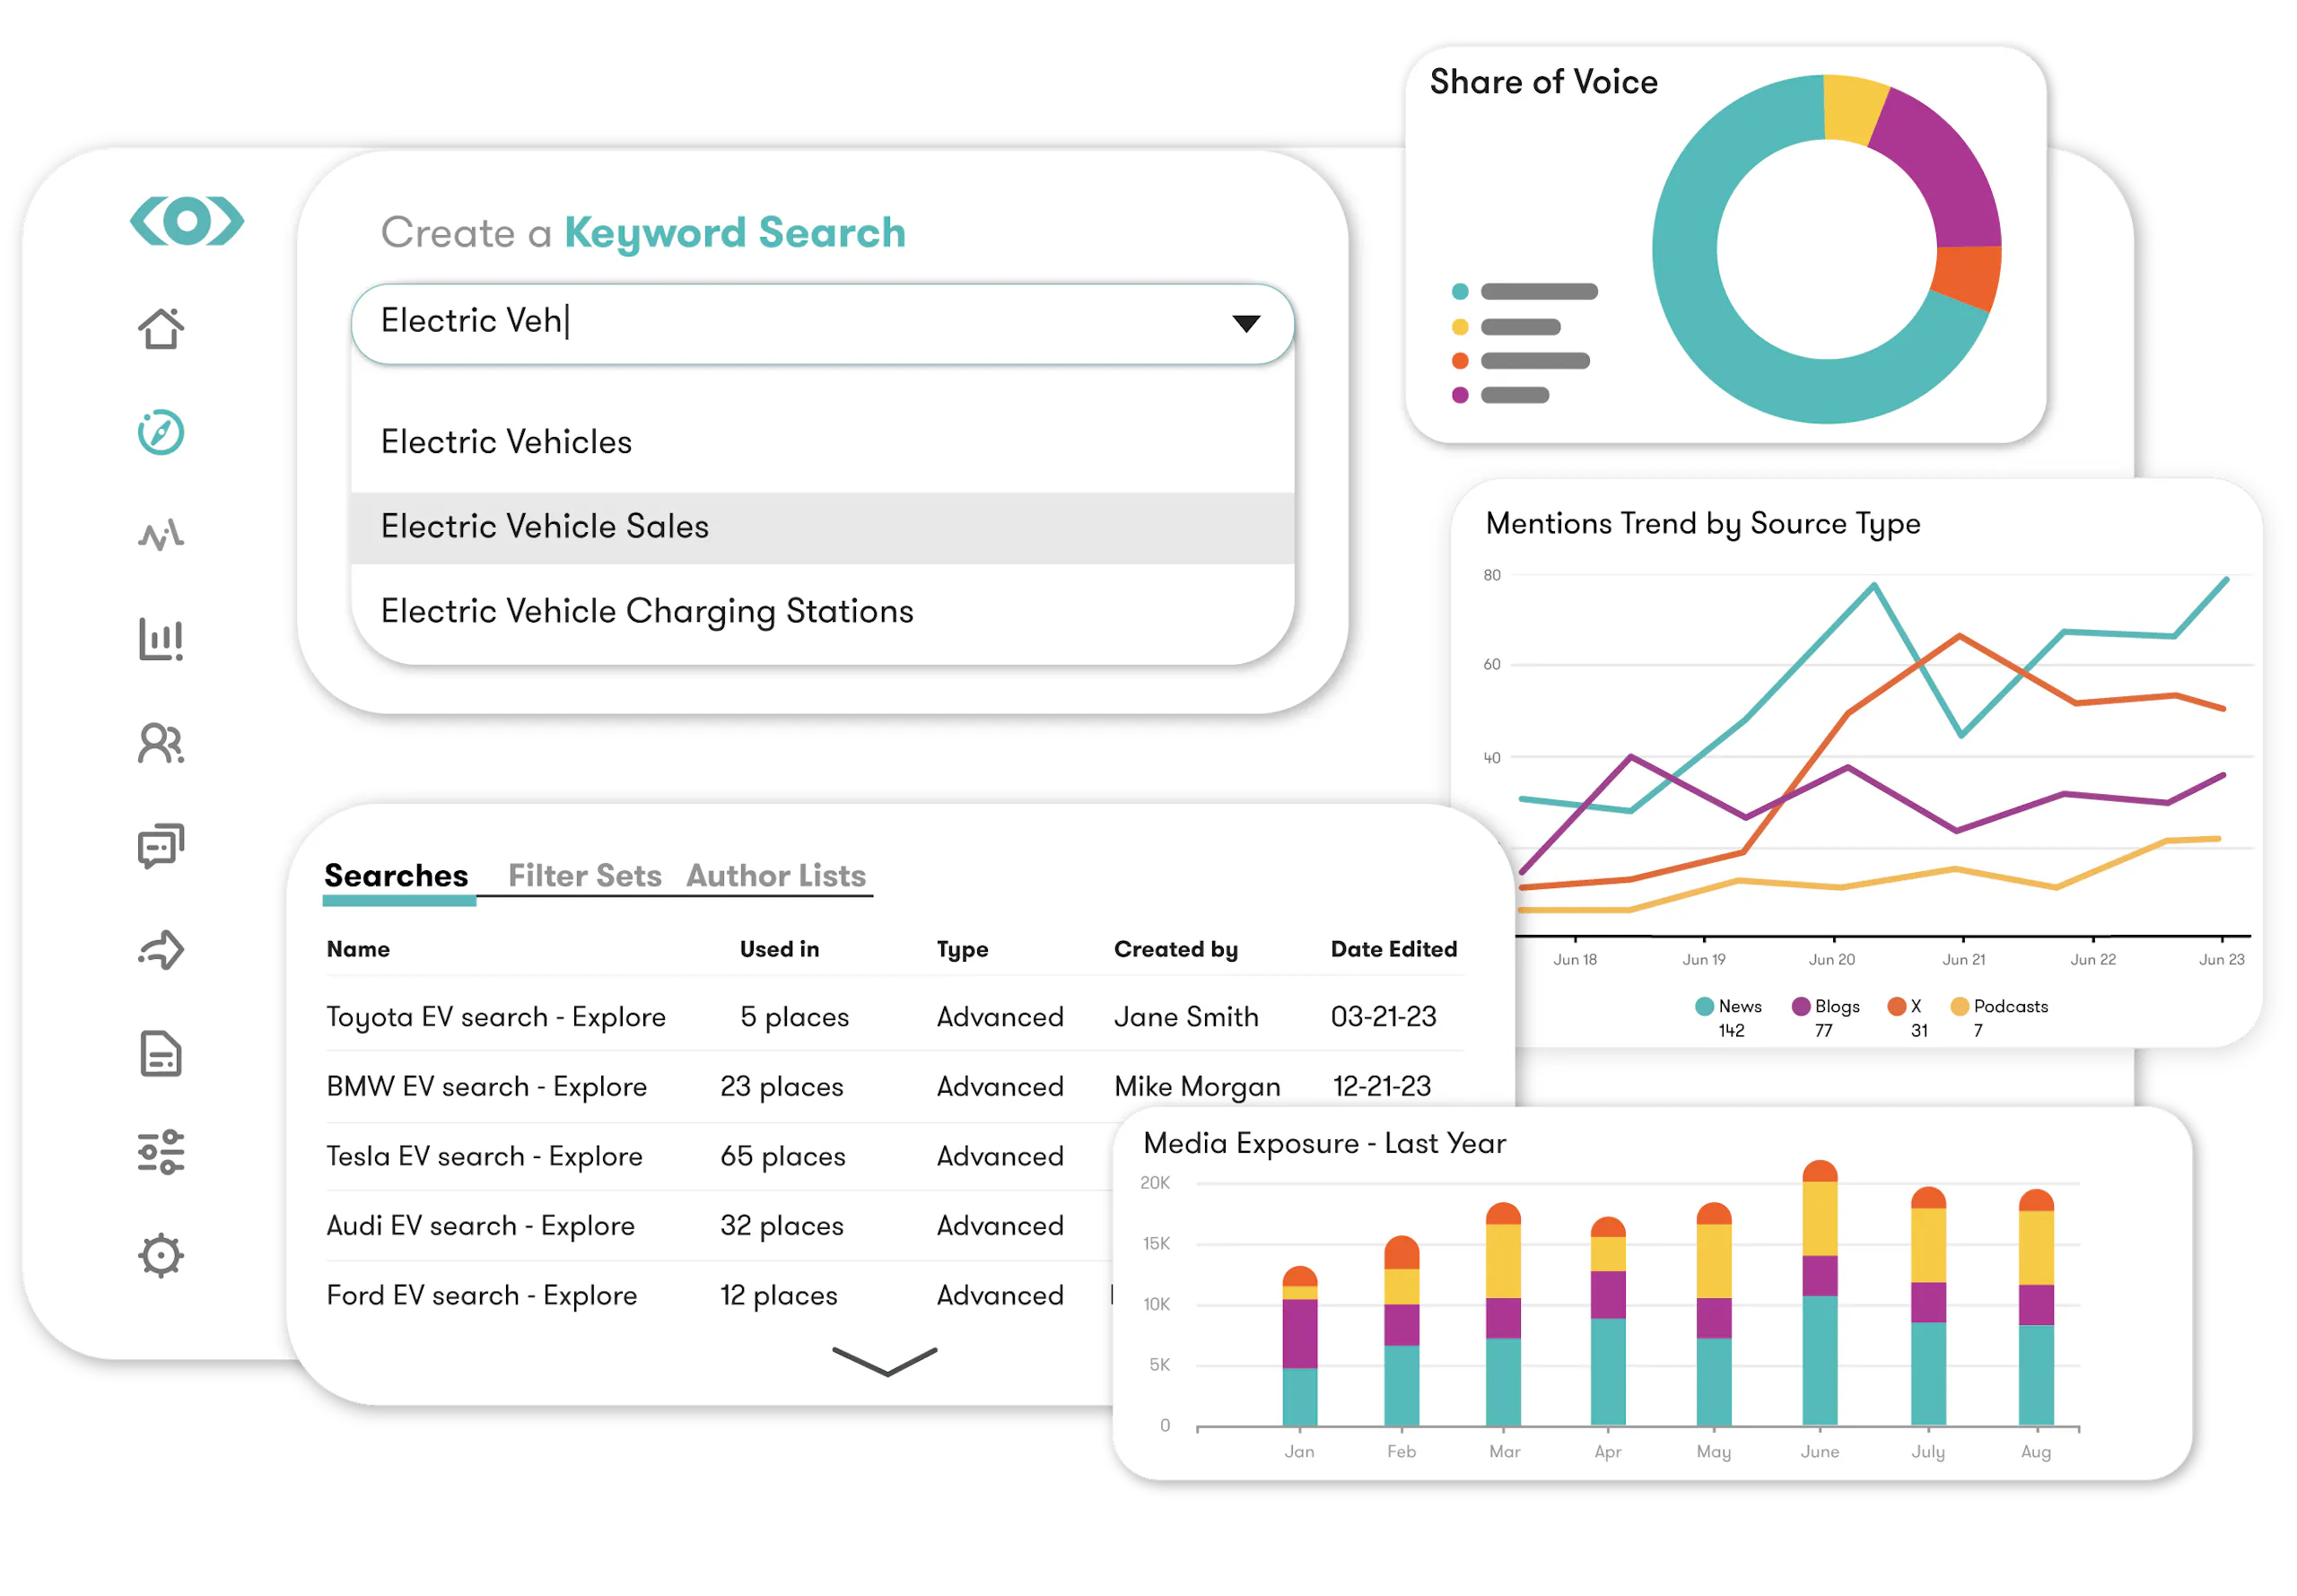Click Jane Smith in Created by column
The width and height of the screenshot is (2297, 1596).
tap(1186, 1016)
